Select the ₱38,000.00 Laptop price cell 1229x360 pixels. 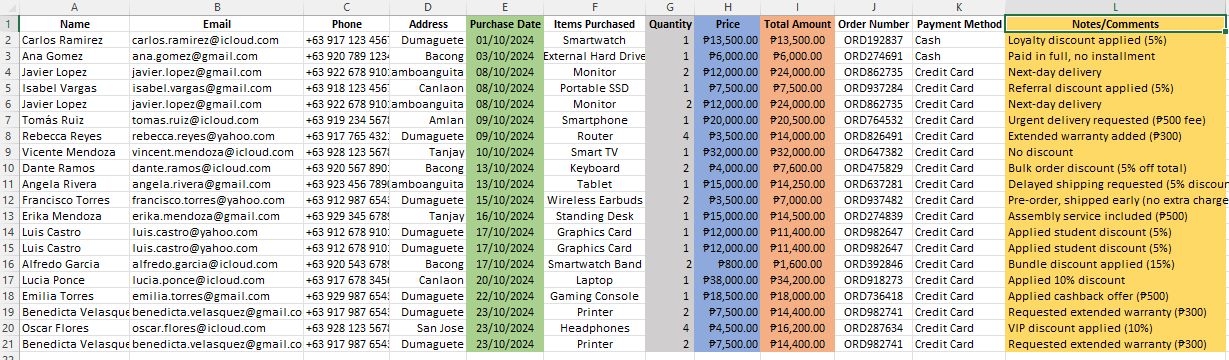click(727, 280)
